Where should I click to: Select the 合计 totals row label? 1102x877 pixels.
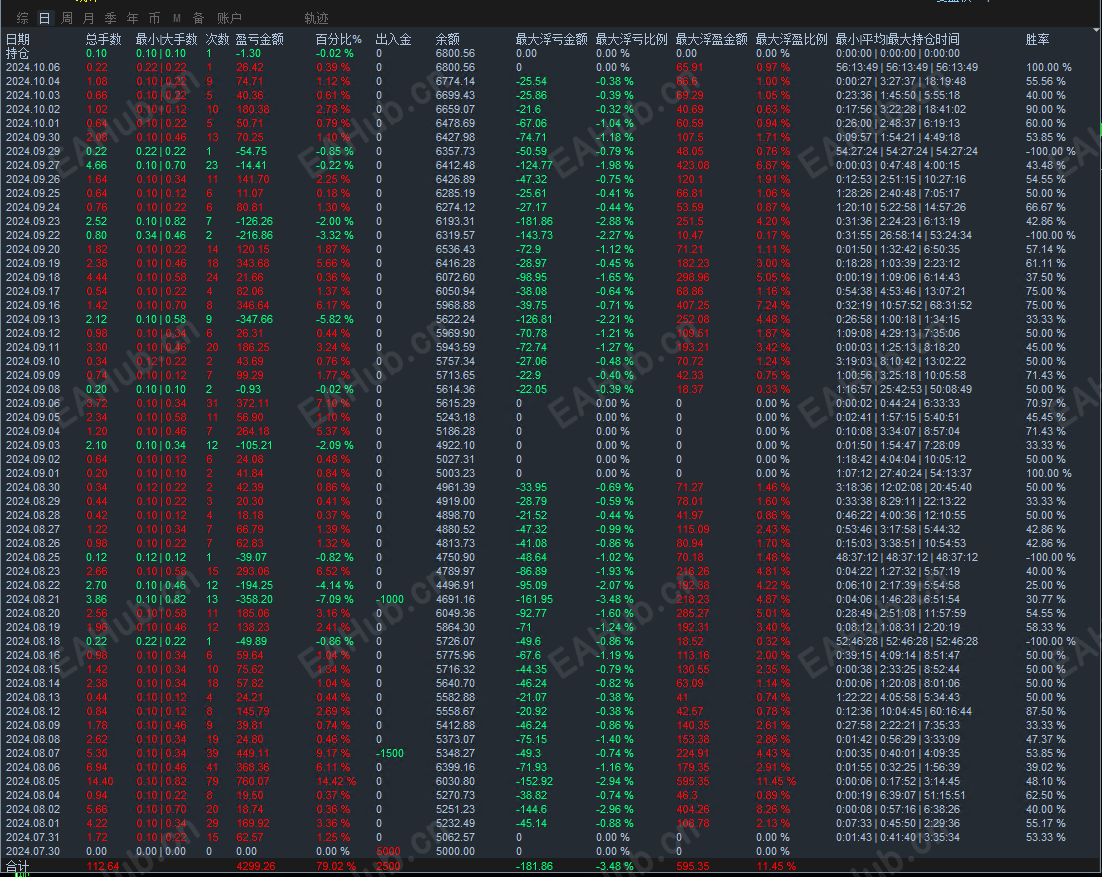[18, 866]
